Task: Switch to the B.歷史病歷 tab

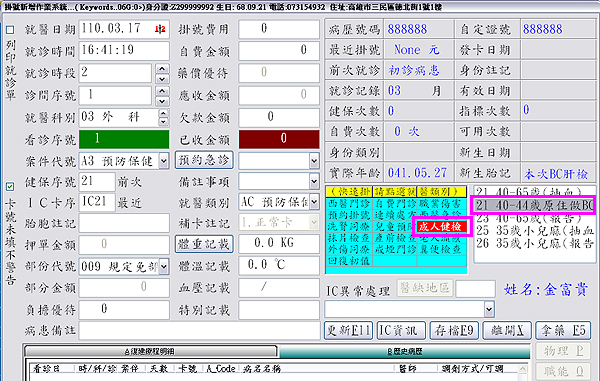Action: coord(404,351)
